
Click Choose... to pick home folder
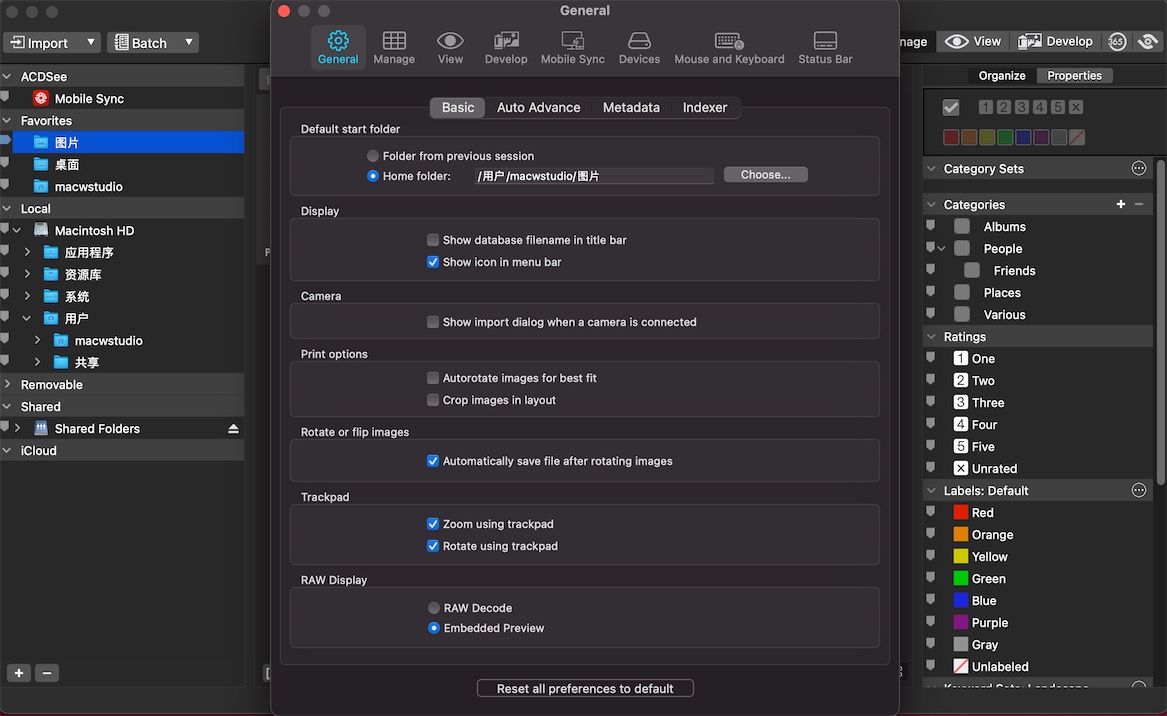(765, 174)
